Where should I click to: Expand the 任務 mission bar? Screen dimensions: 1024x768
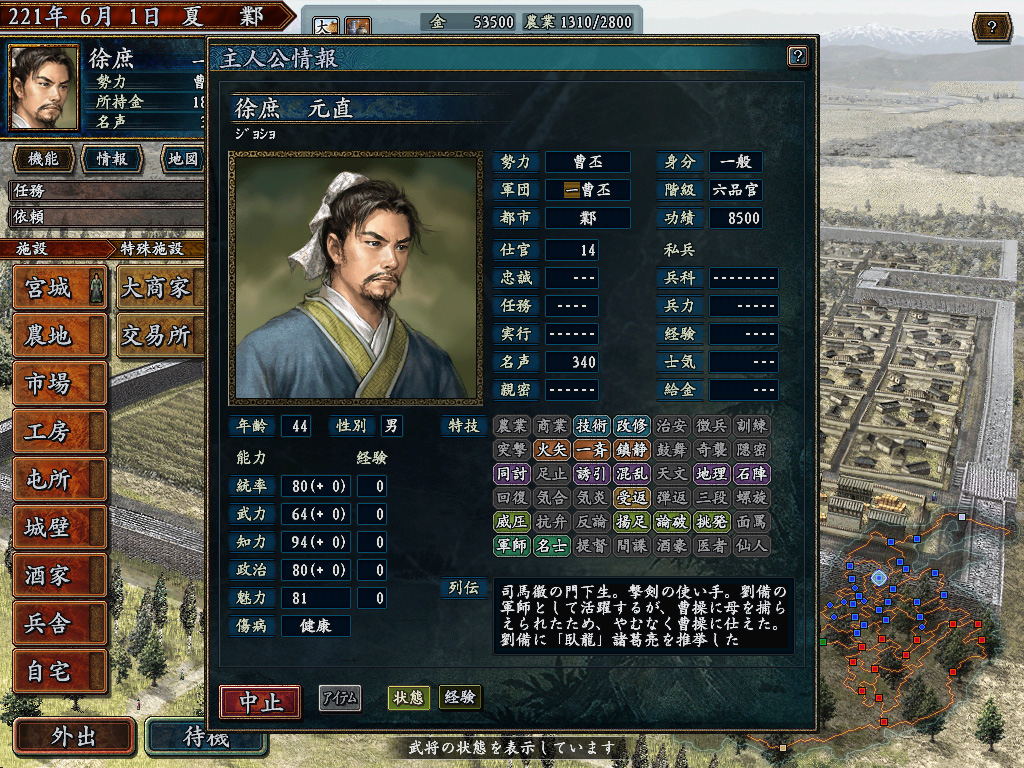(106, 191)
